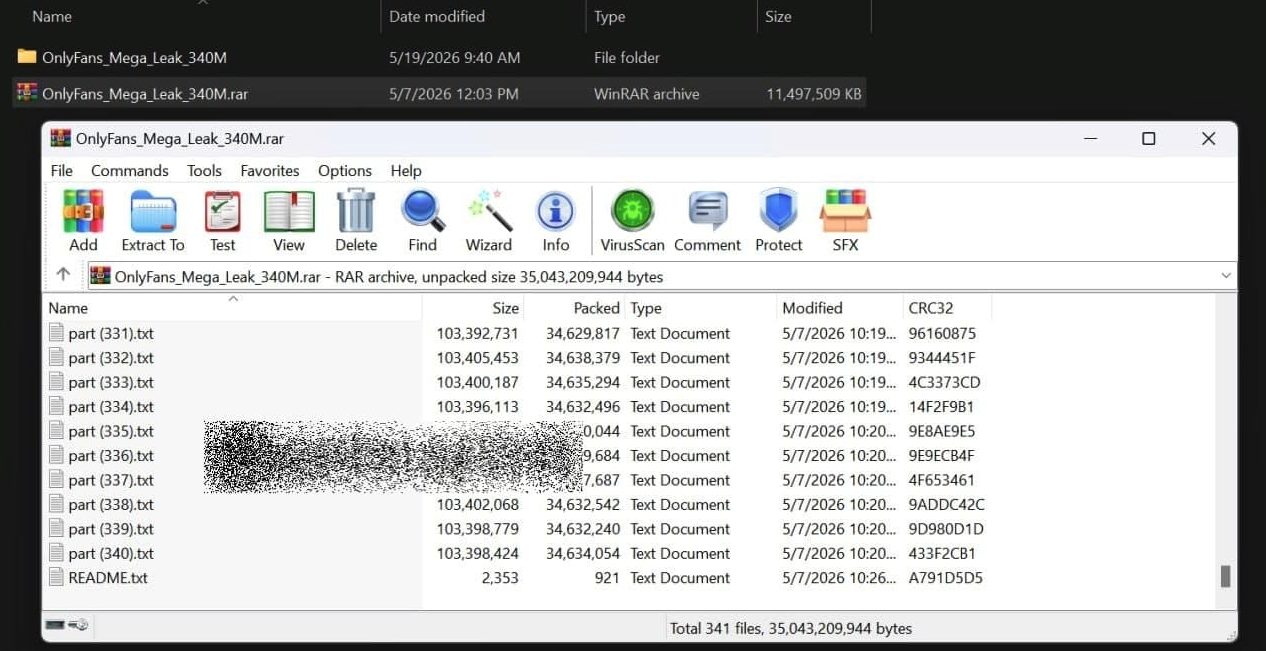Image resolution: width=1266 pixels, height=651 pixels.
Task: Open the Tools menu
Action: click(x=204, y=171)
